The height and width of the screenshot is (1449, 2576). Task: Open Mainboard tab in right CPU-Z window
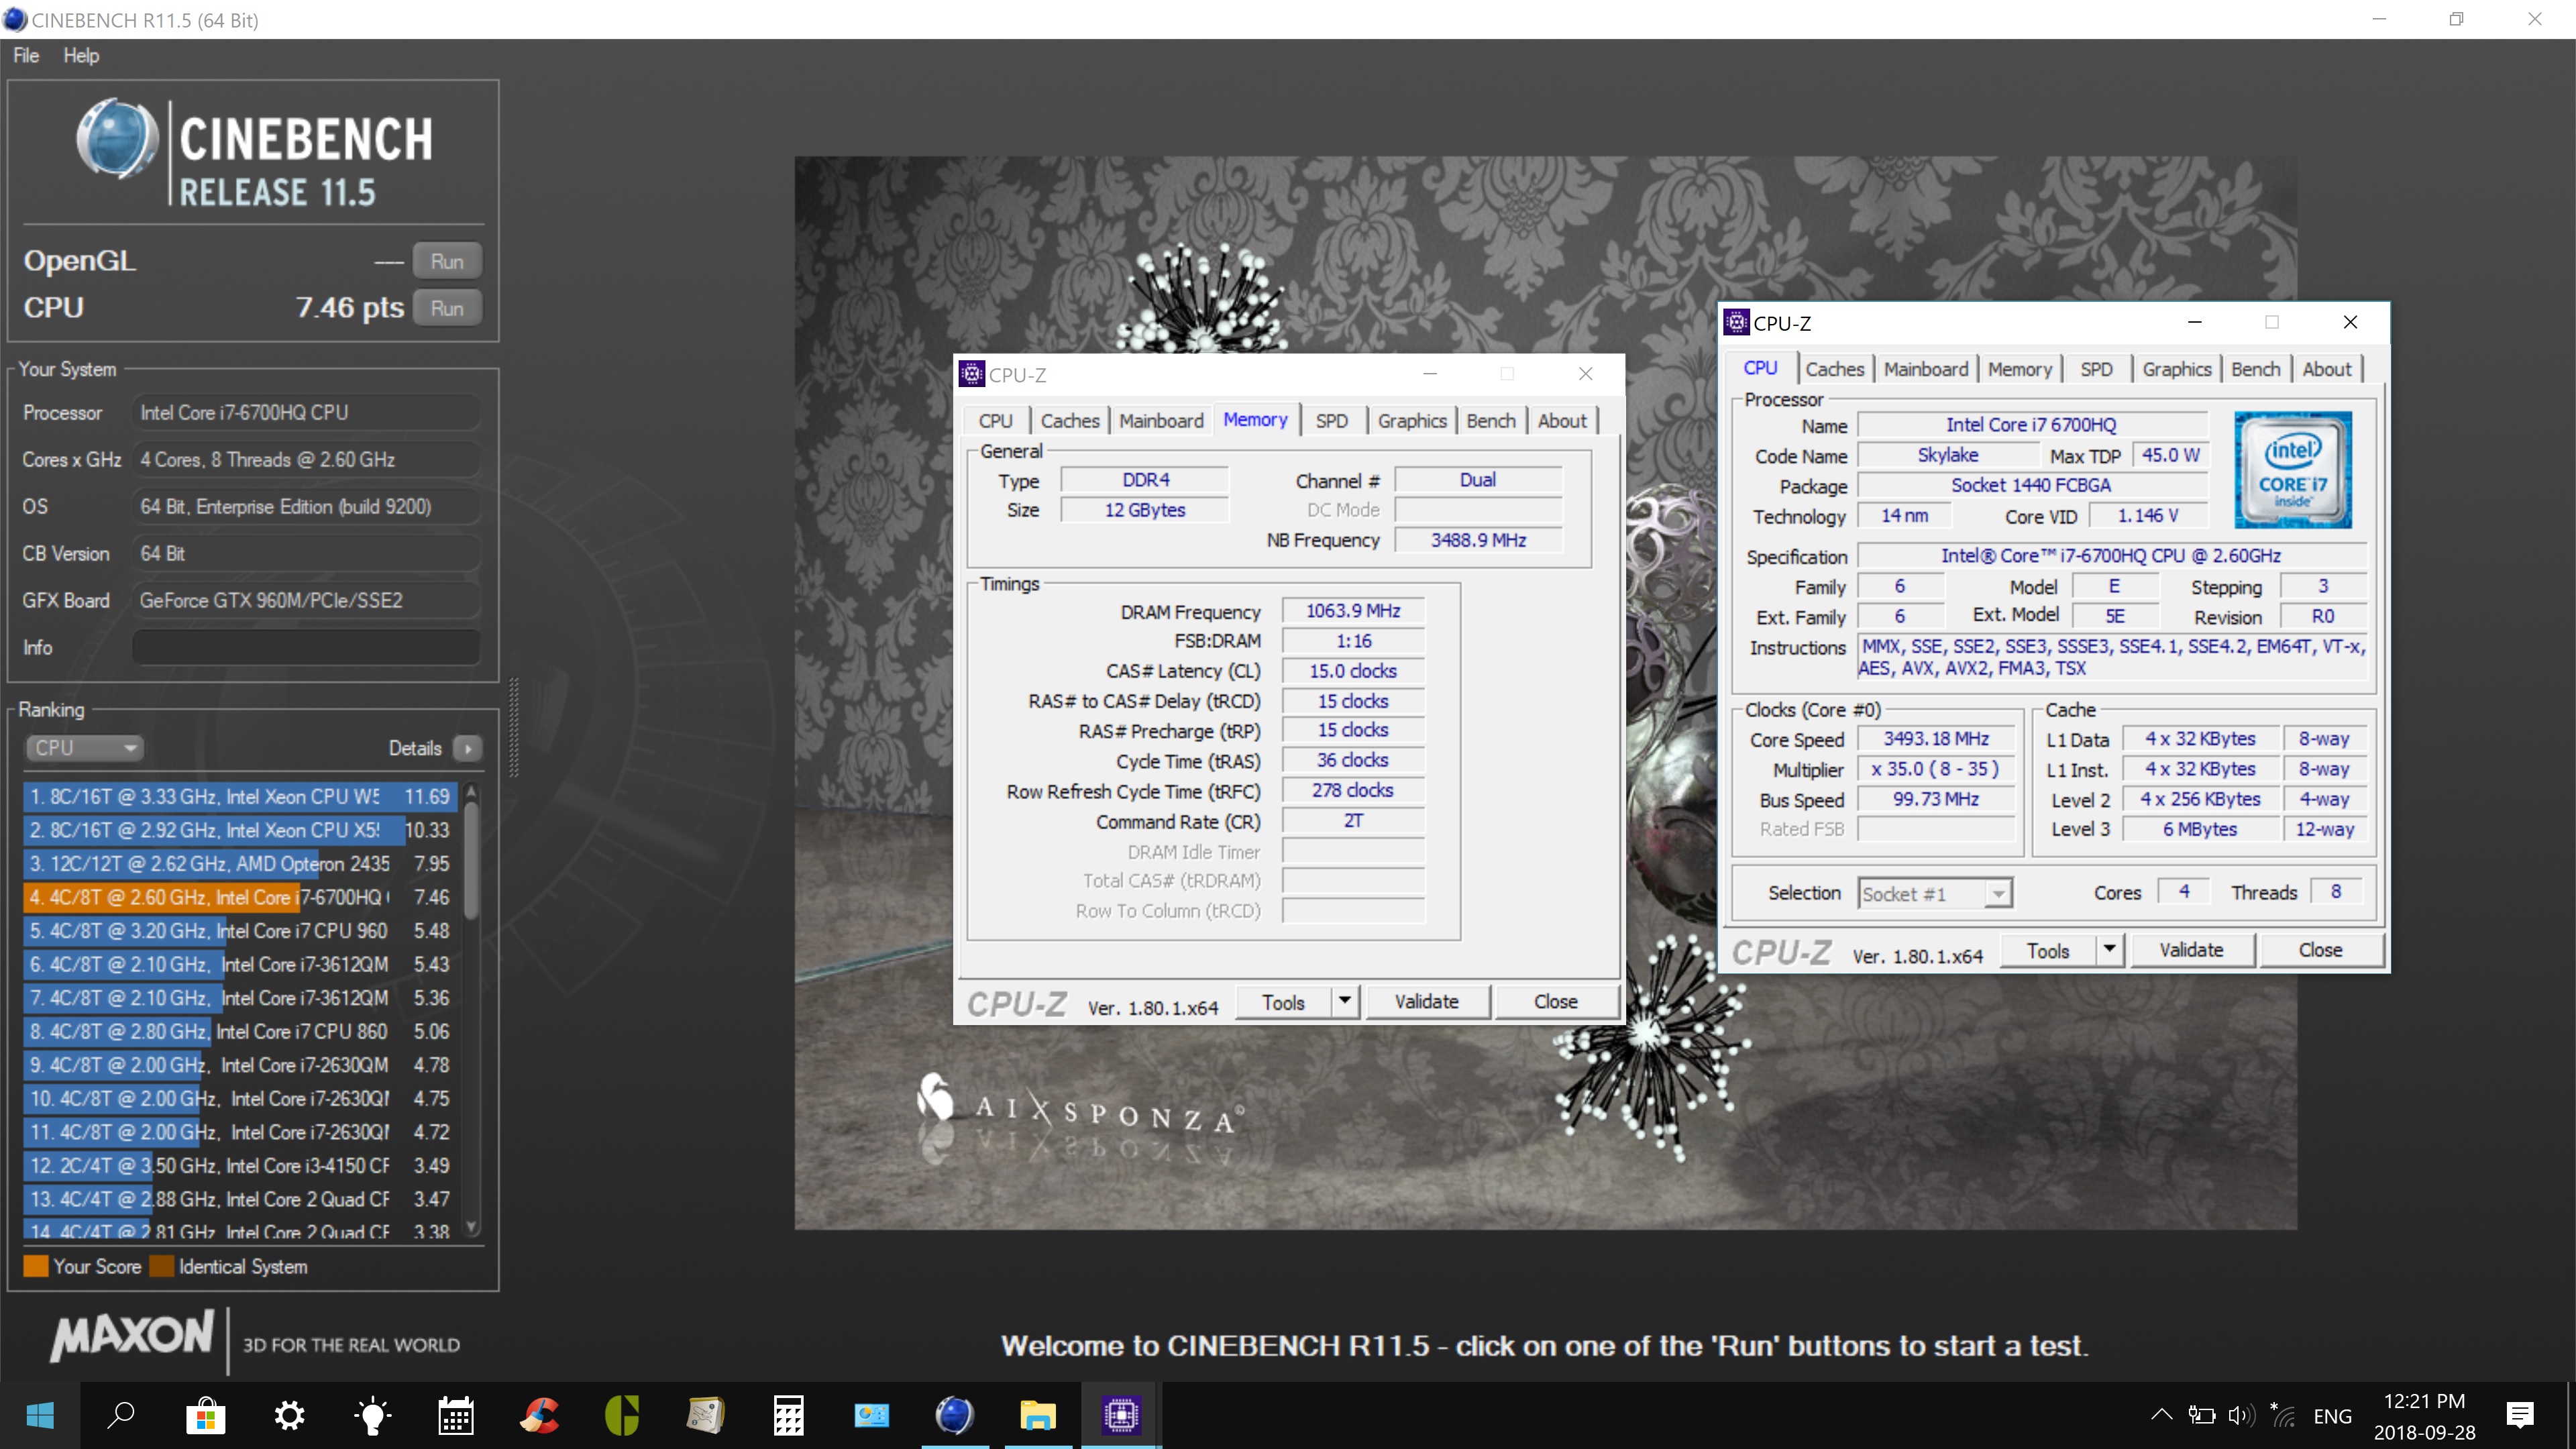point(1926,369)
